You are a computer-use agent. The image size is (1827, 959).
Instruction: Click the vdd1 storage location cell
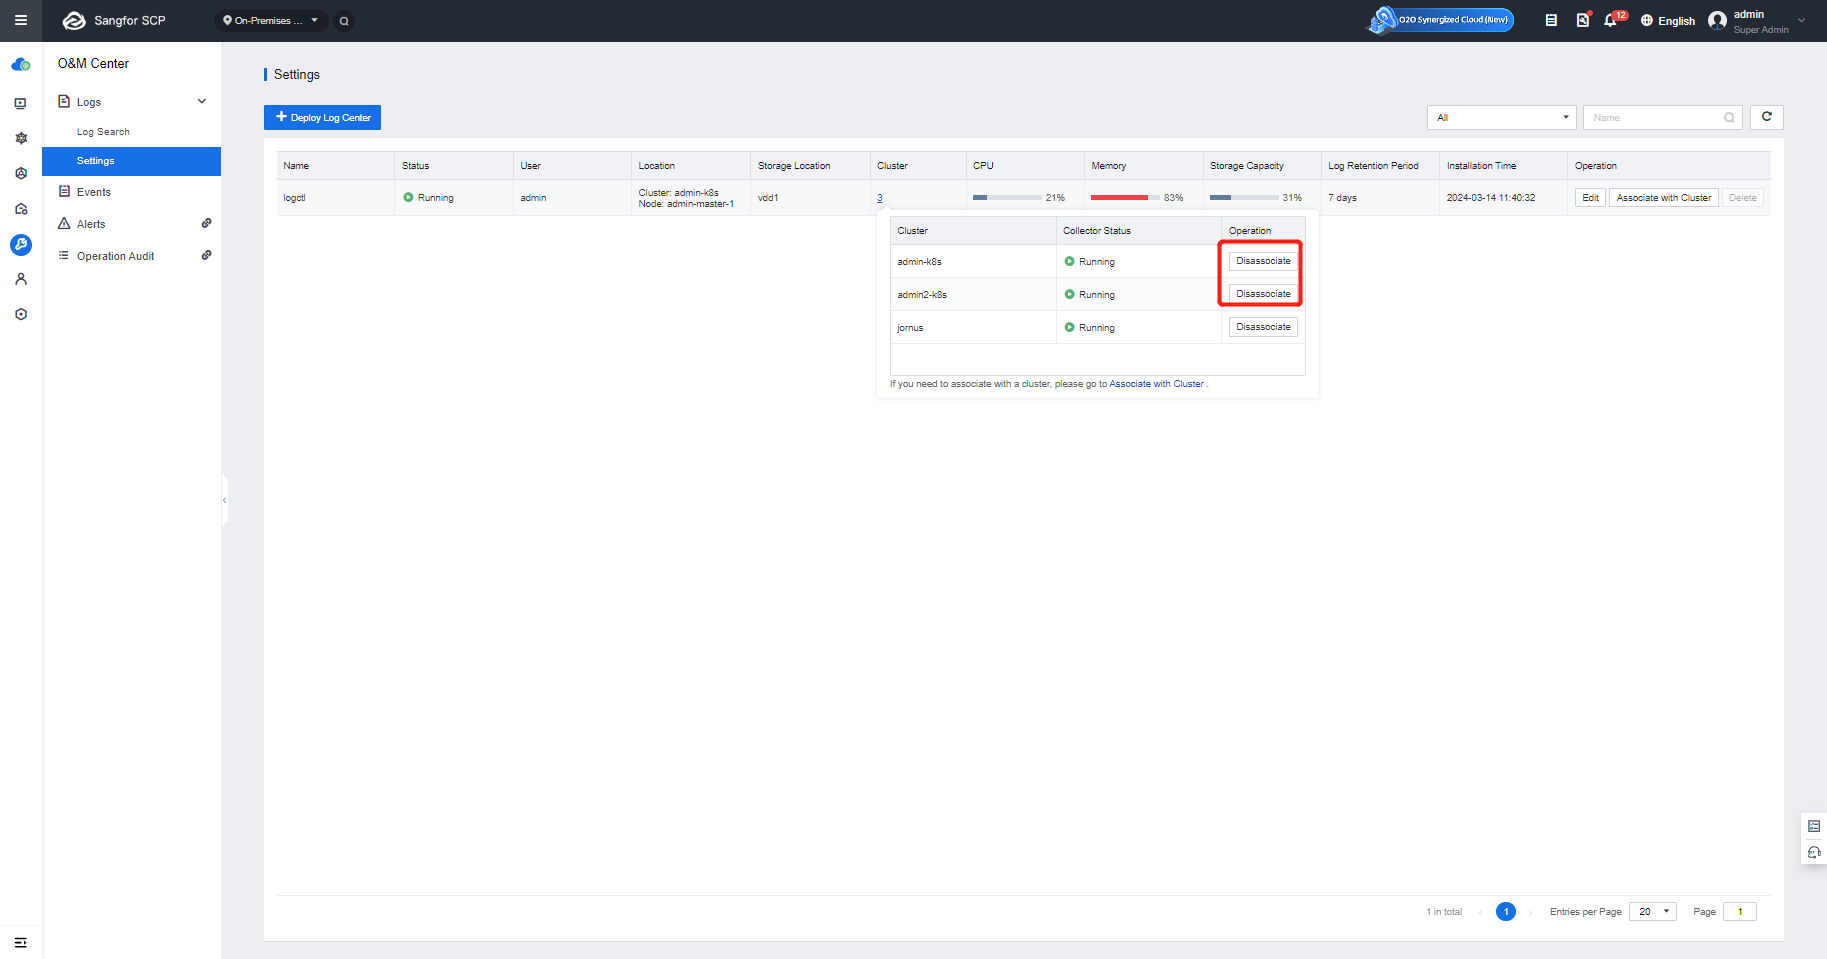pyautogui.click(x=768, y=198)
